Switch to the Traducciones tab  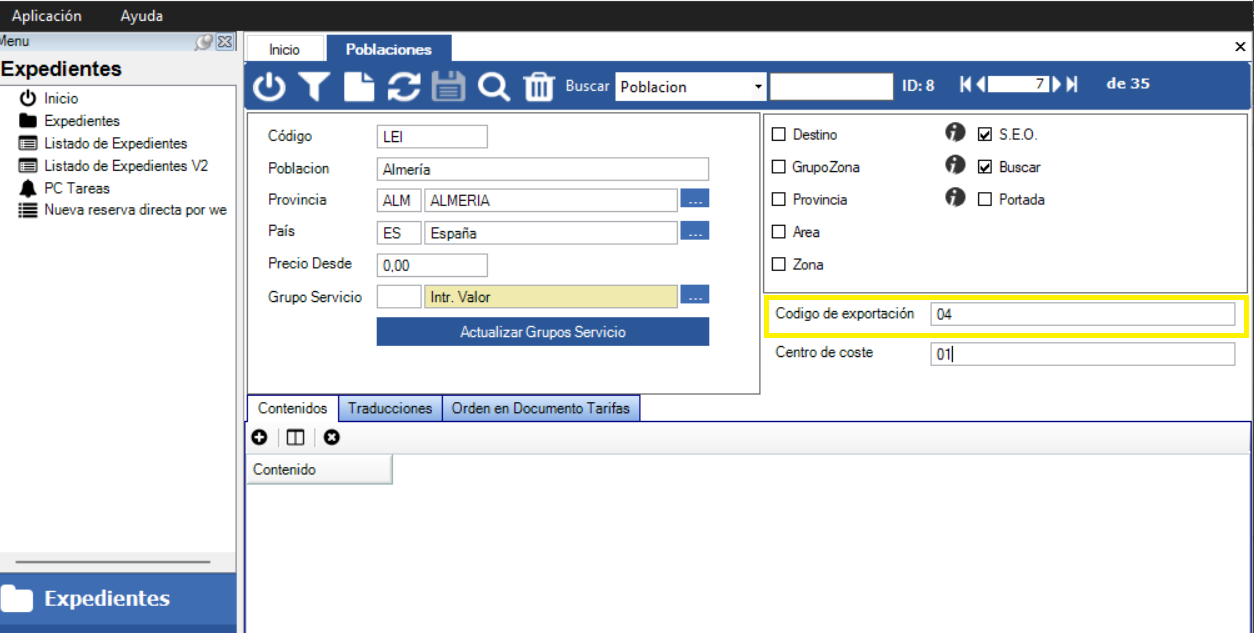[x=390, y=408]
